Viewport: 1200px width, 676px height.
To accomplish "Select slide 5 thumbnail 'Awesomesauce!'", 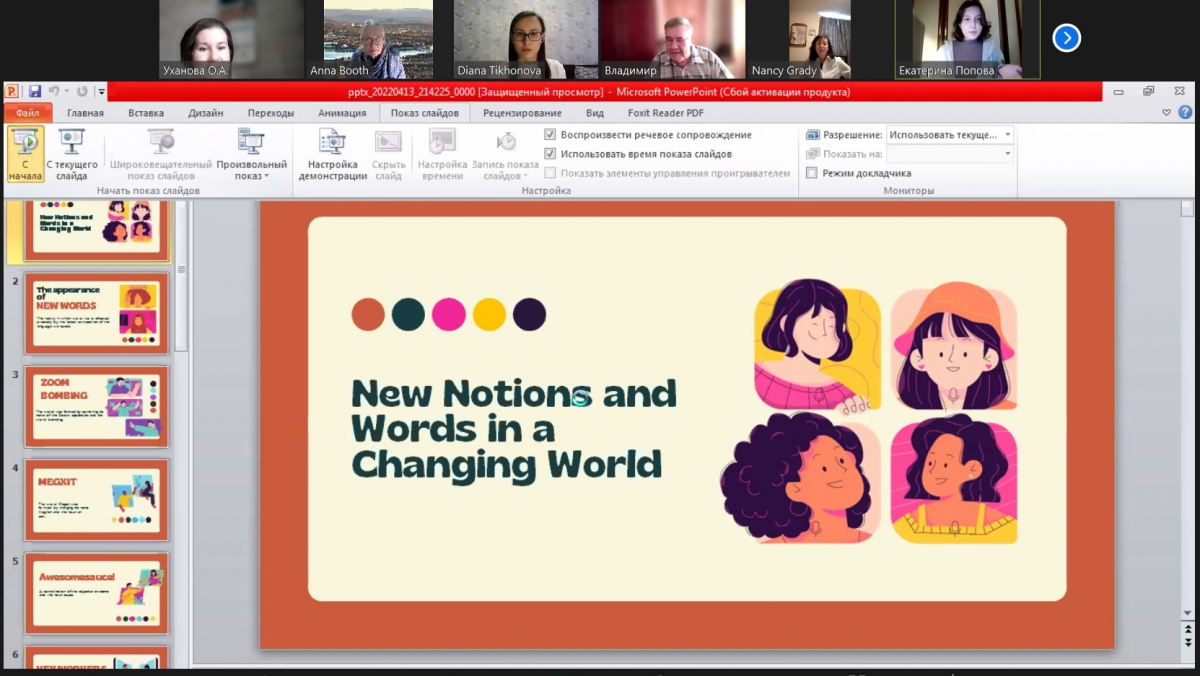I will coord(97,594).
